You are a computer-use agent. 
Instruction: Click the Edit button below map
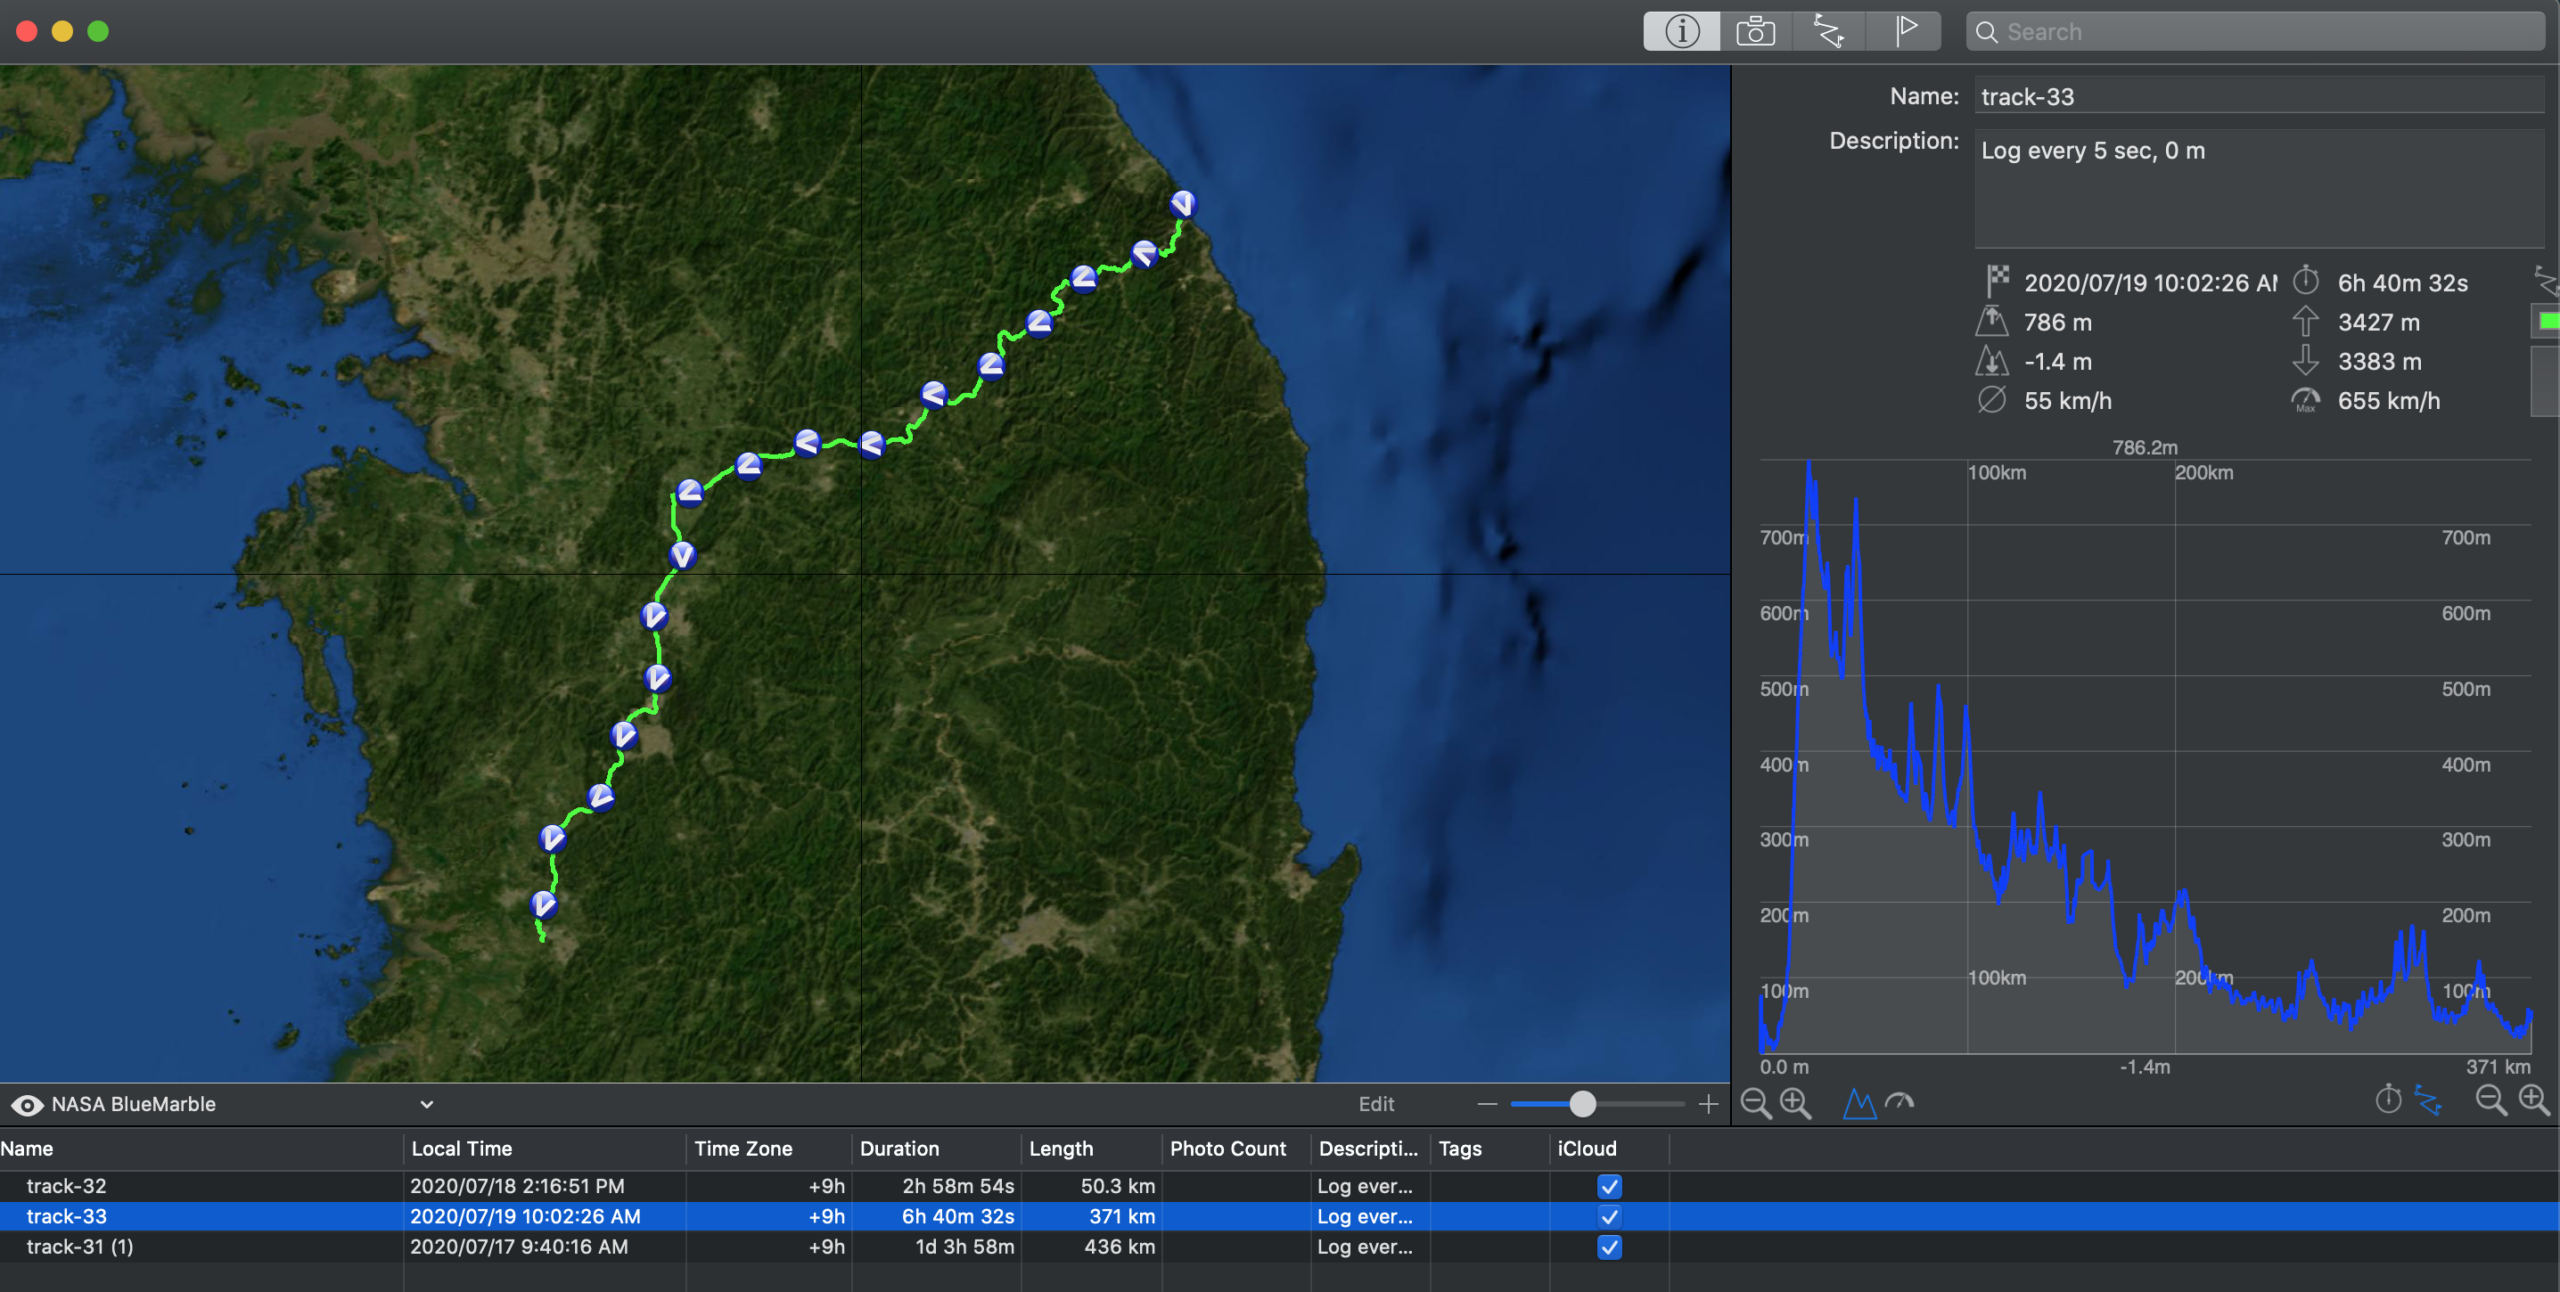point(1376,1104)
